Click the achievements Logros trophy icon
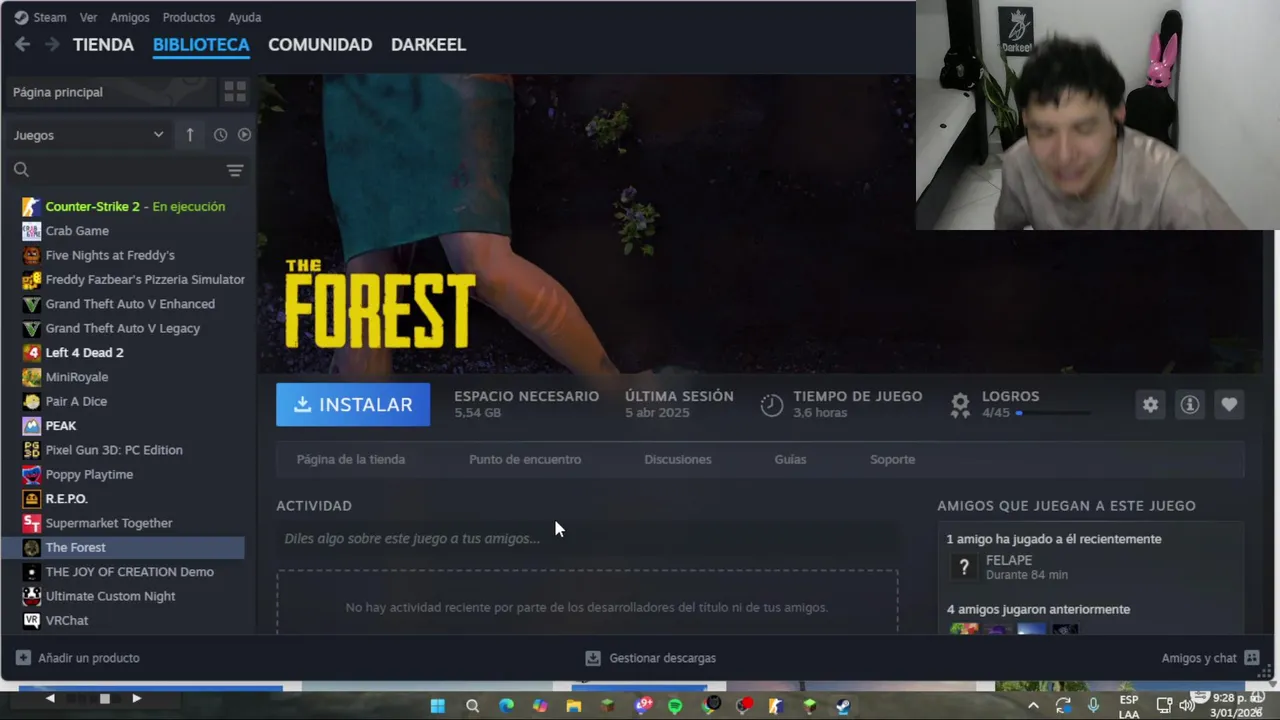Image resolution: width=1280 pixels, height=720 pixels. click(x=960, y=405)
